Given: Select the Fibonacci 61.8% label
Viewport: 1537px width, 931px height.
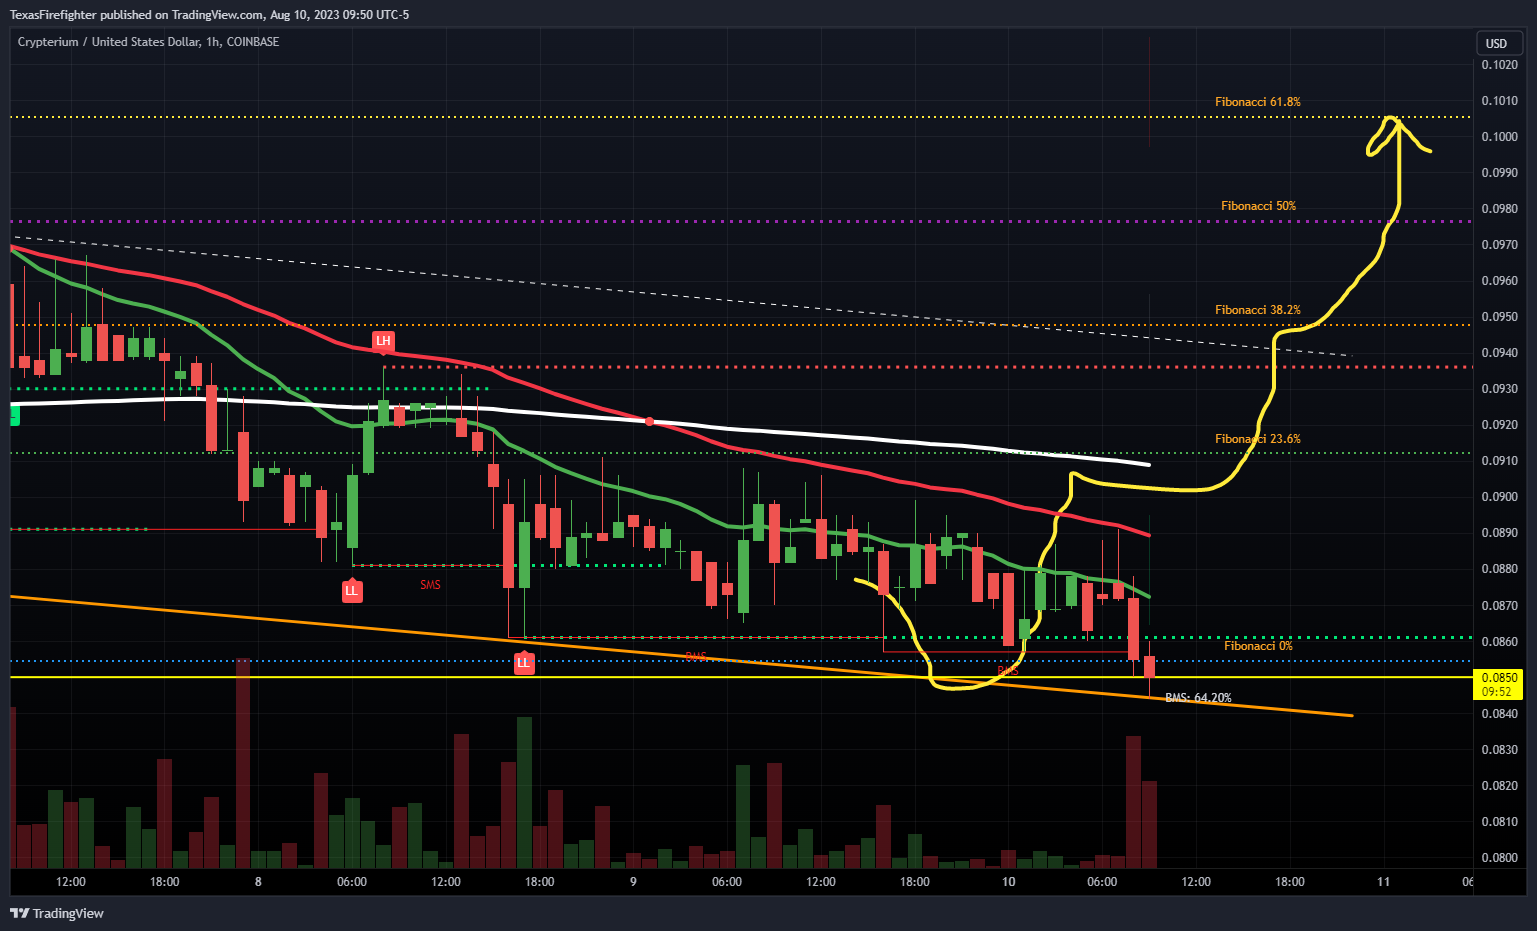Looking at the screenshot, I should (1258, 102).
